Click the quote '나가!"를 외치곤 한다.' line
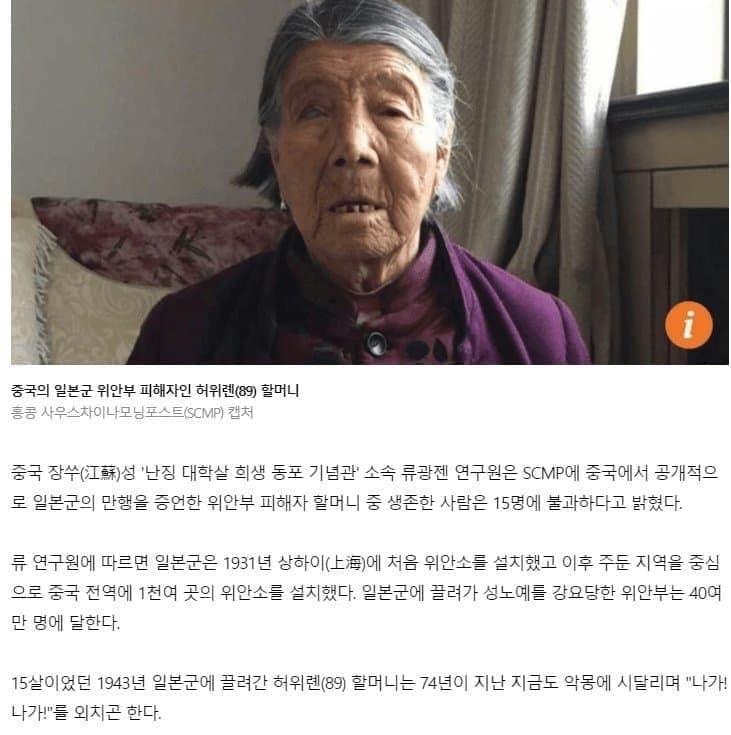This screenshot has width=731, height=735. (86, 713)
